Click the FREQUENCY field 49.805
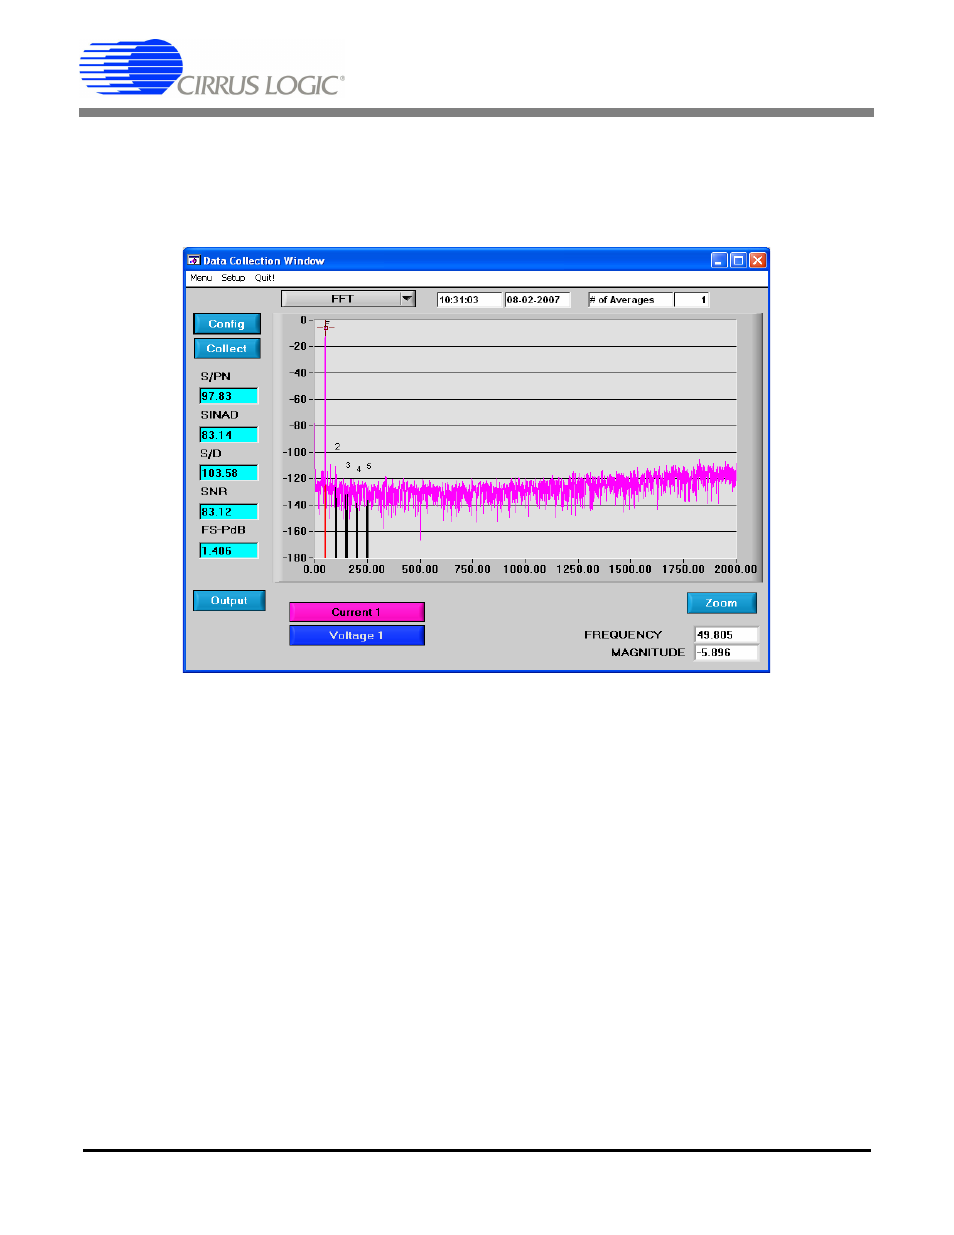Viewport: 954px width, 1235px height. [726, 635]
